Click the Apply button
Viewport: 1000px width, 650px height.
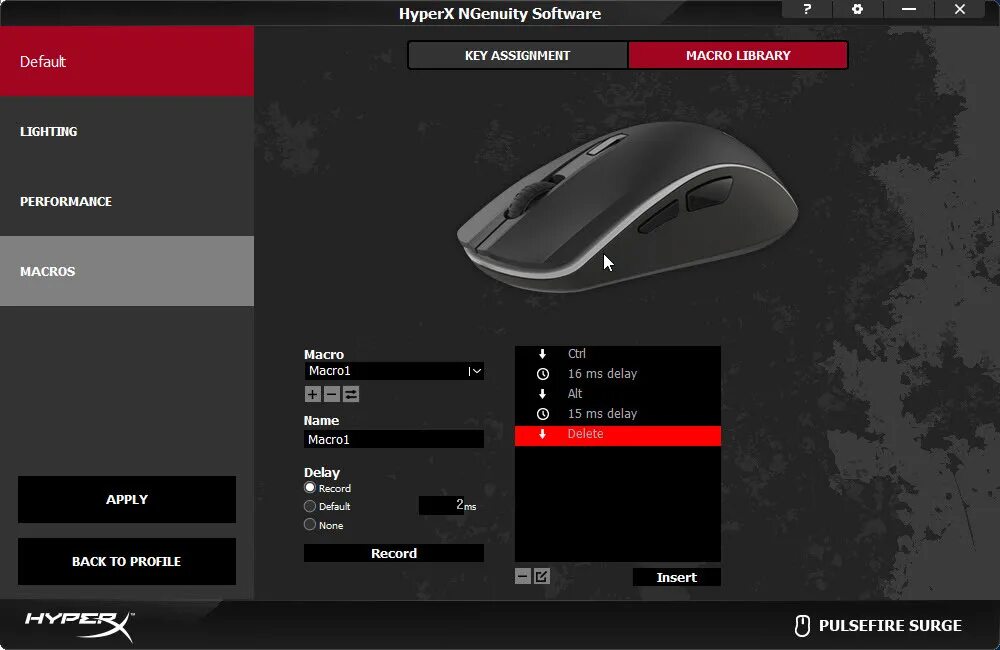(x=127, y=499)
